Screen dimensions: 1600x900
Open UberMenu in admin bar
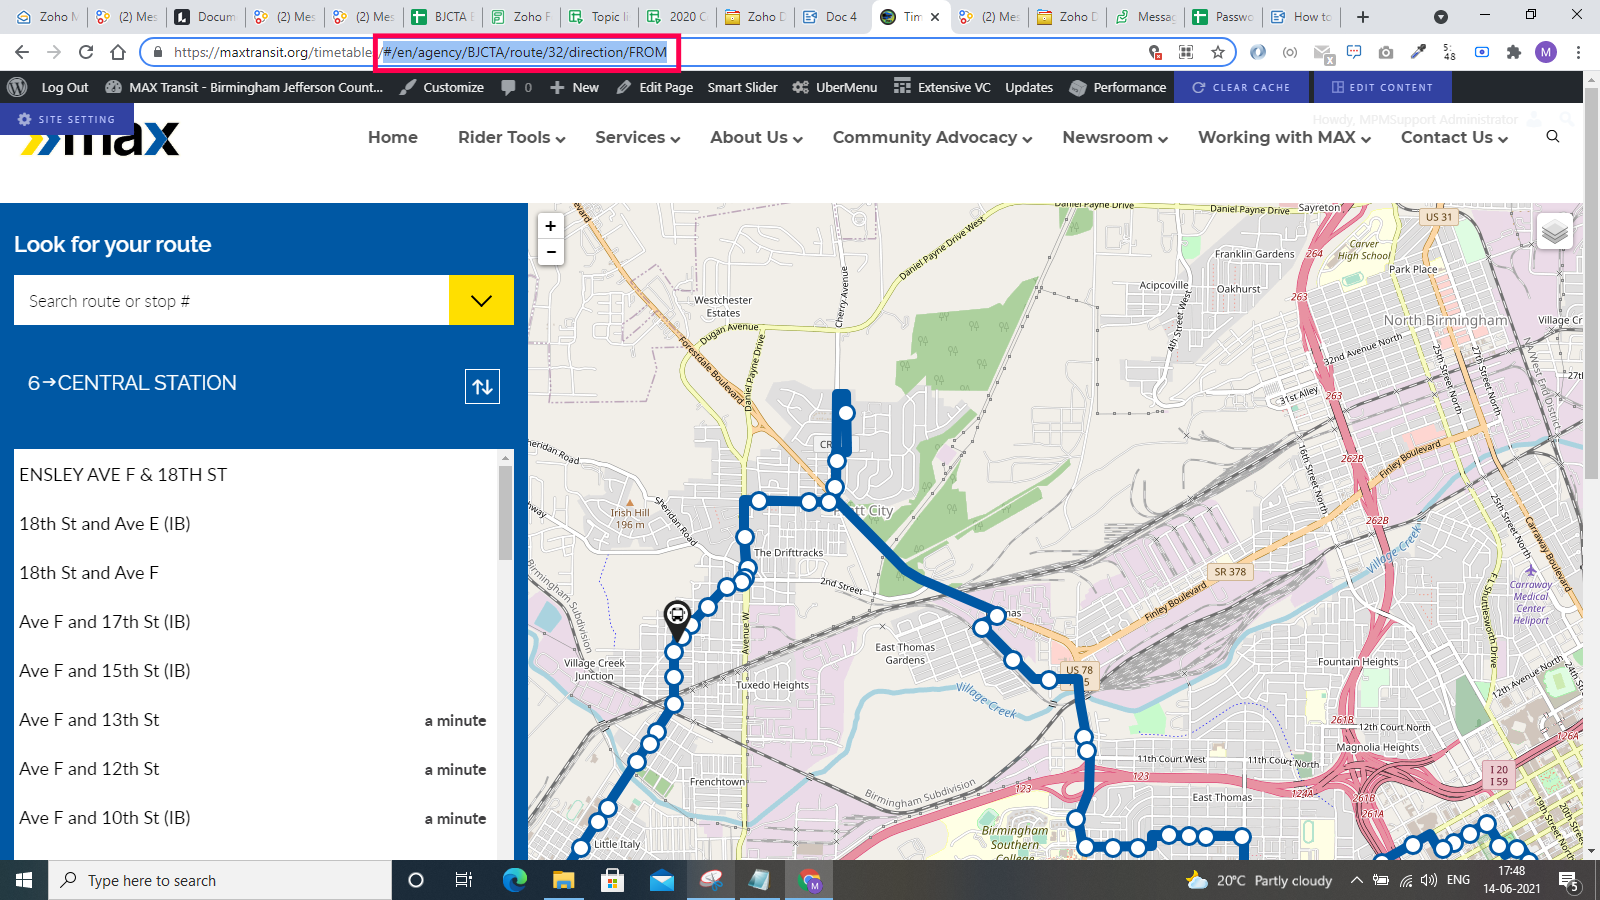click(835, 87)
